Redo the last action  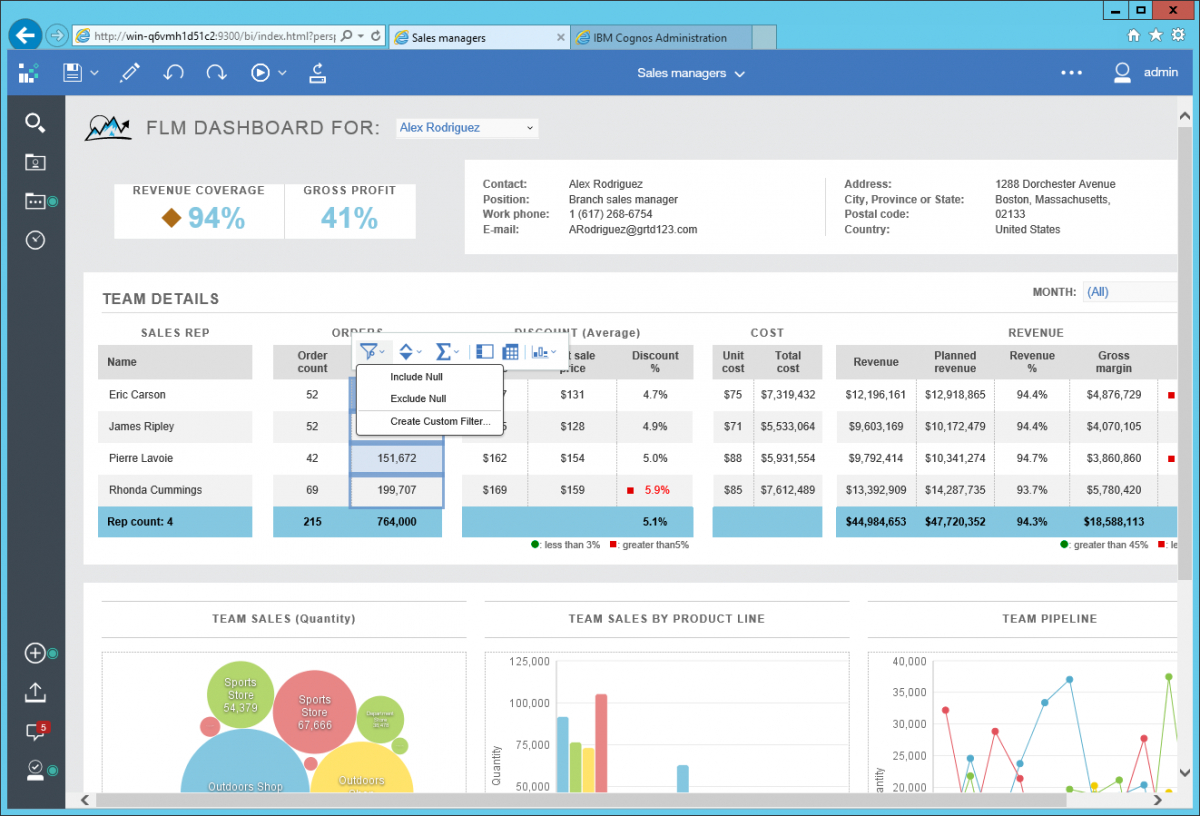[216, 72]
